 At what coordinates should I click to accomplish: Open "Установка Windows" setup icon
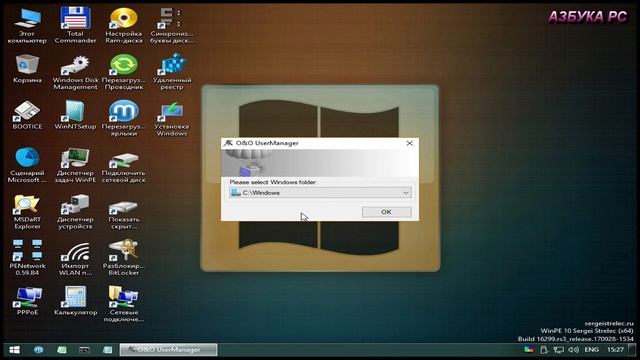coord(171,118)
